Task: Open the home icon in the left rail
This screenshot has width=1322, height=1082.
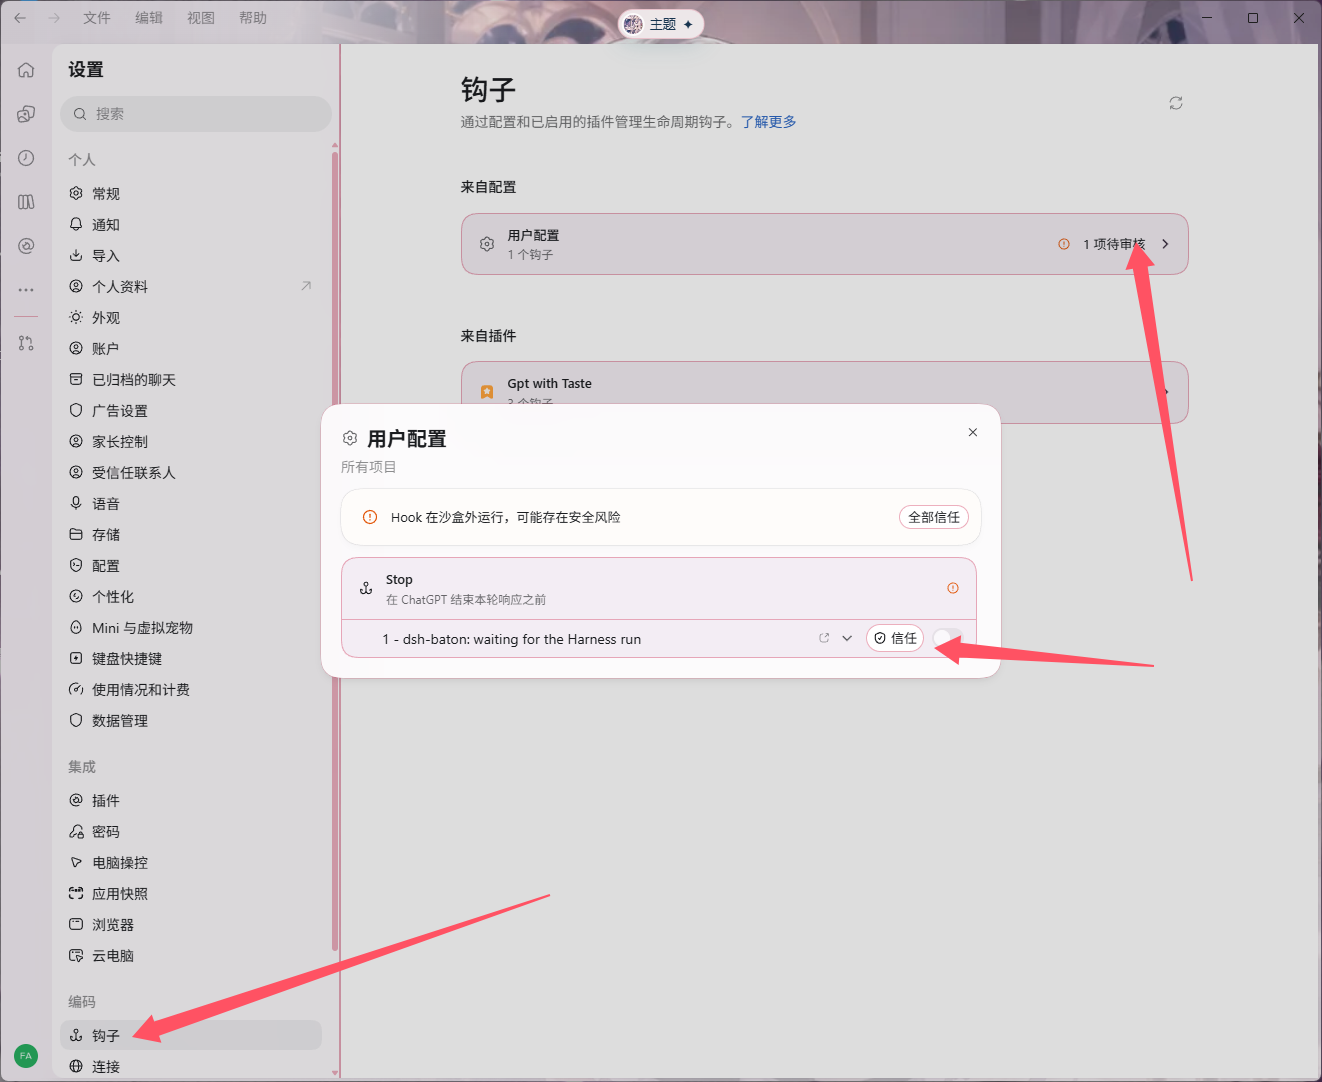Action: [x=26, y=70]
